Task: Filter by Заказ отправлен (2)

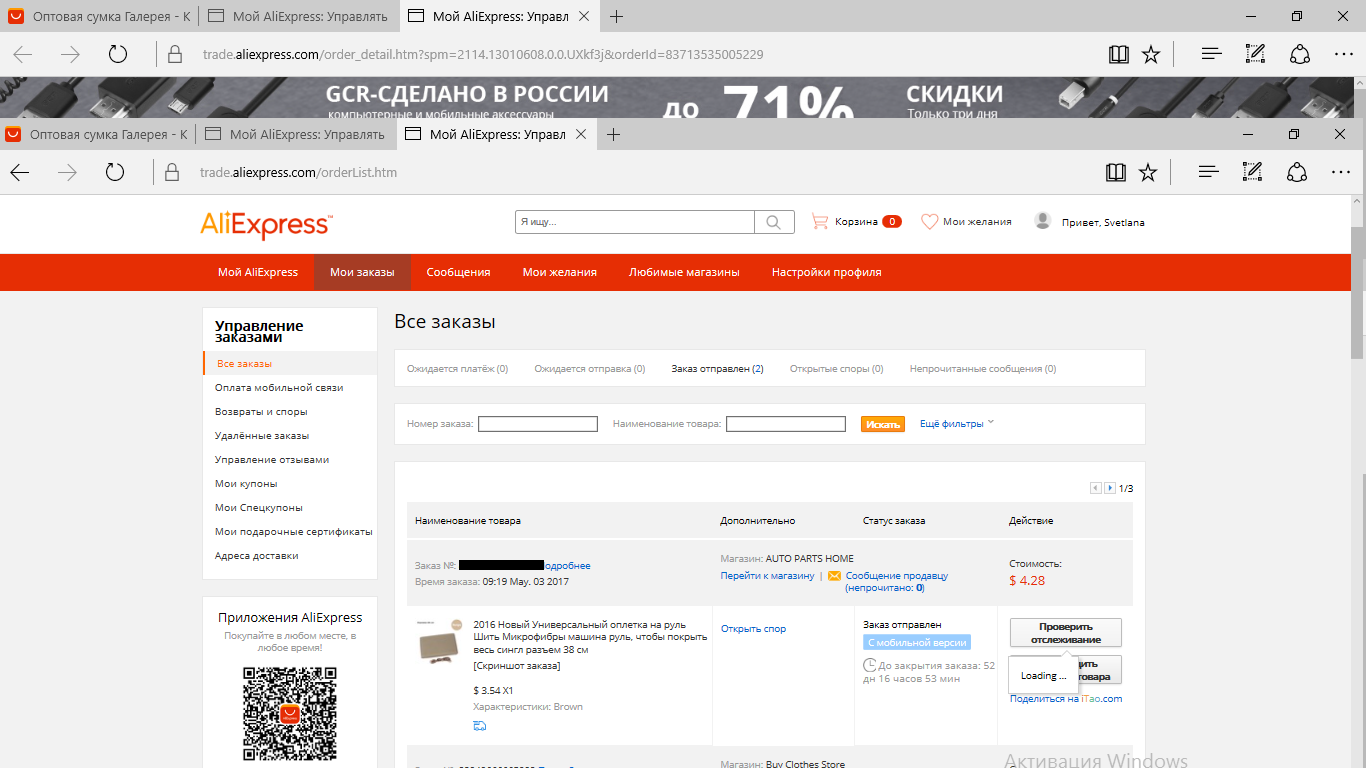Action: pyautogui.click(x=717, y=369)
